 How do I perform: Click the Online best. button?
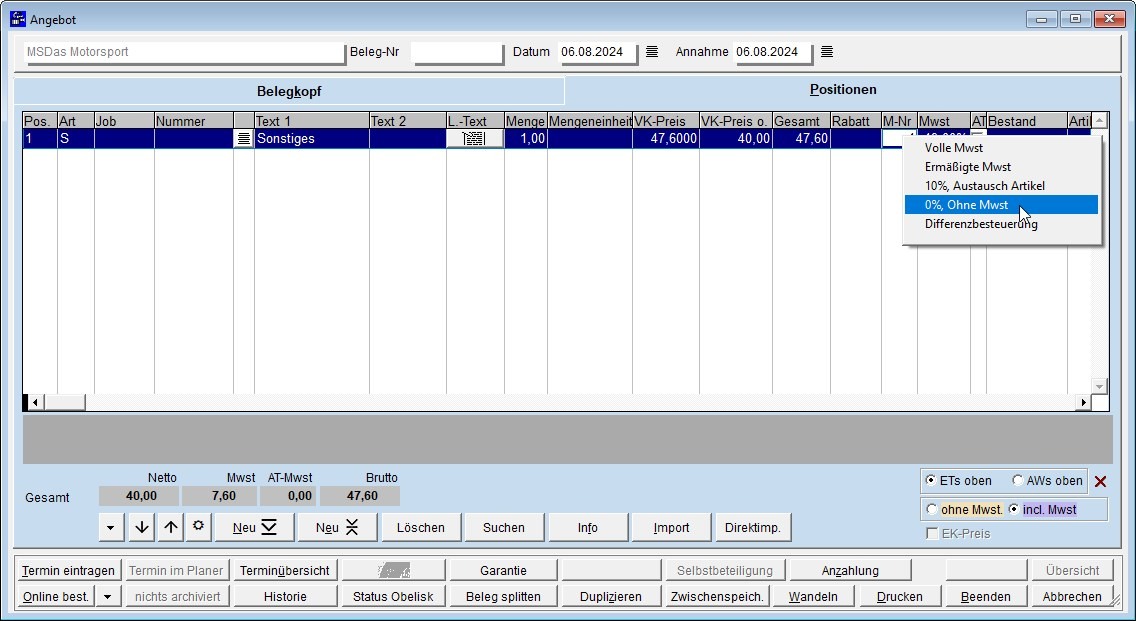coord(56,597)
